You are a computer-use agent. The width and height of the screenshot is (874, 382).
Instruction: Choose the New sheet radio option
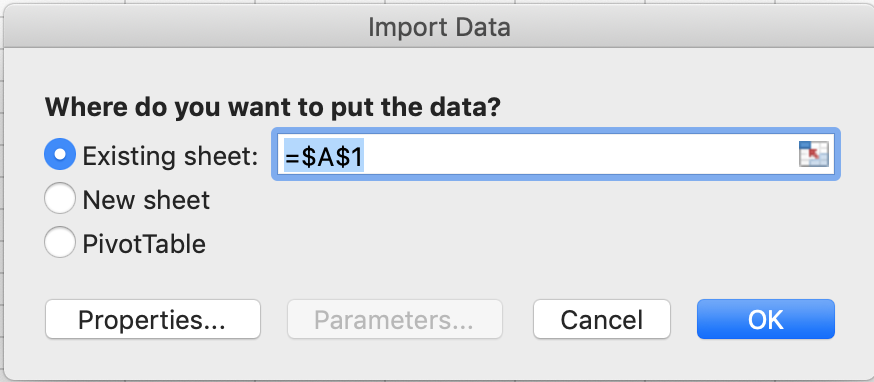60,198
